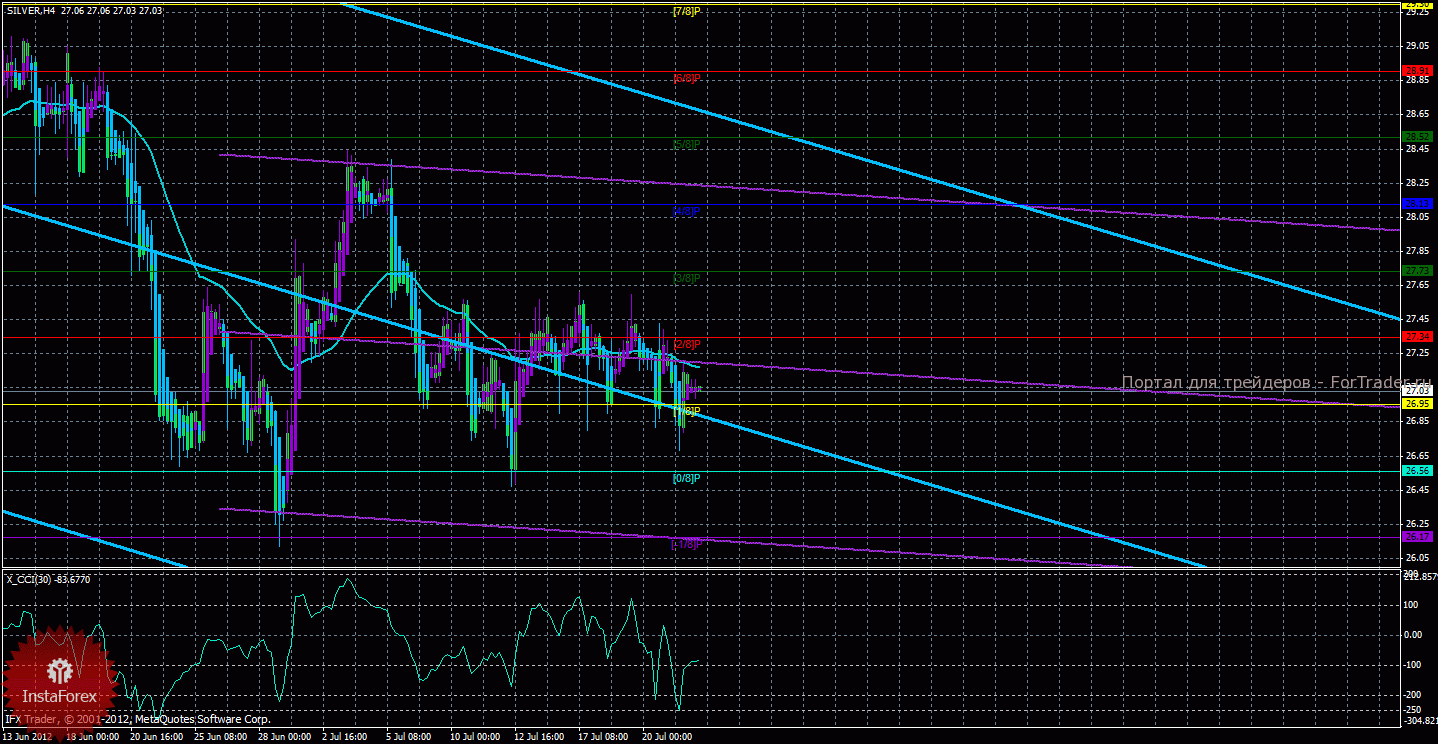Click the yellow 26.95 price tag

pos(1418,404)
